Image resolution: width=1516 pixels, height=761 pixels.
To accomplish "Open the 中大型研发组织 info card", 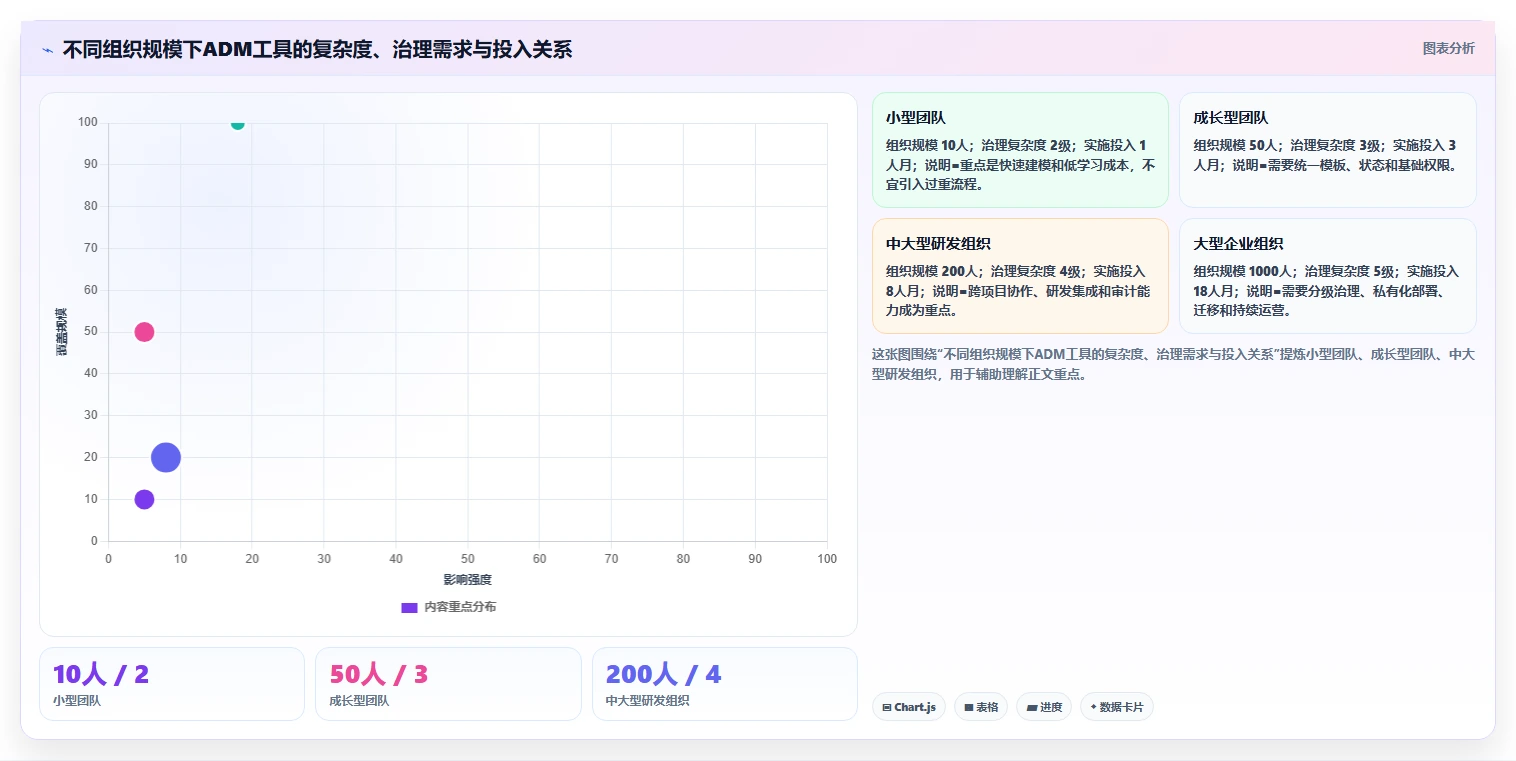I will tap(1020, 276).
